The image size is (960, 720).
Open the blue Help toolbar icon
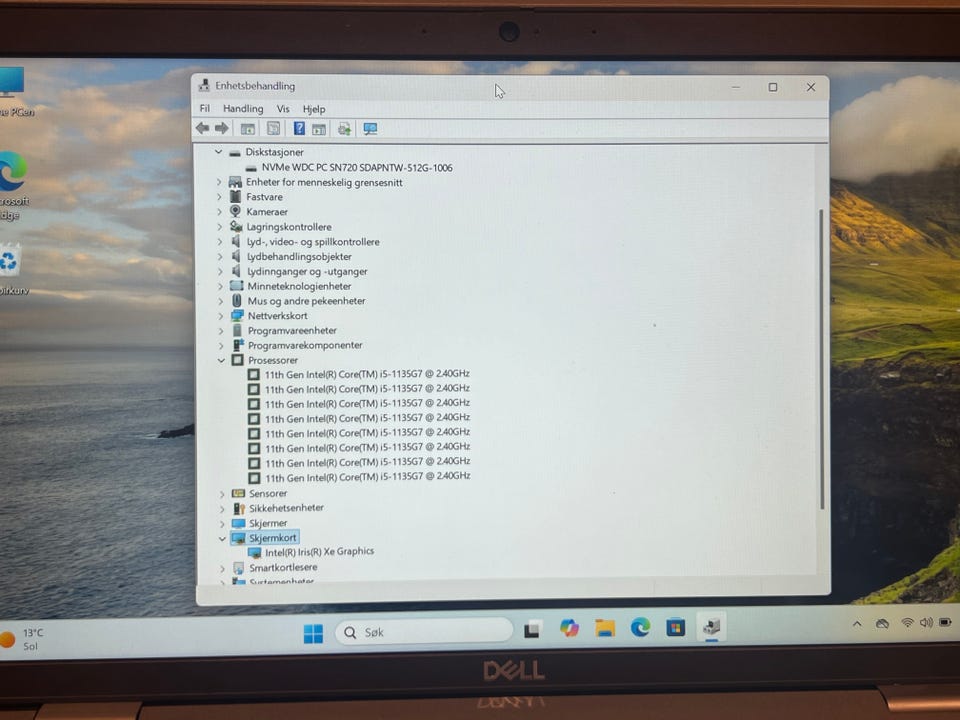point(299,129)
